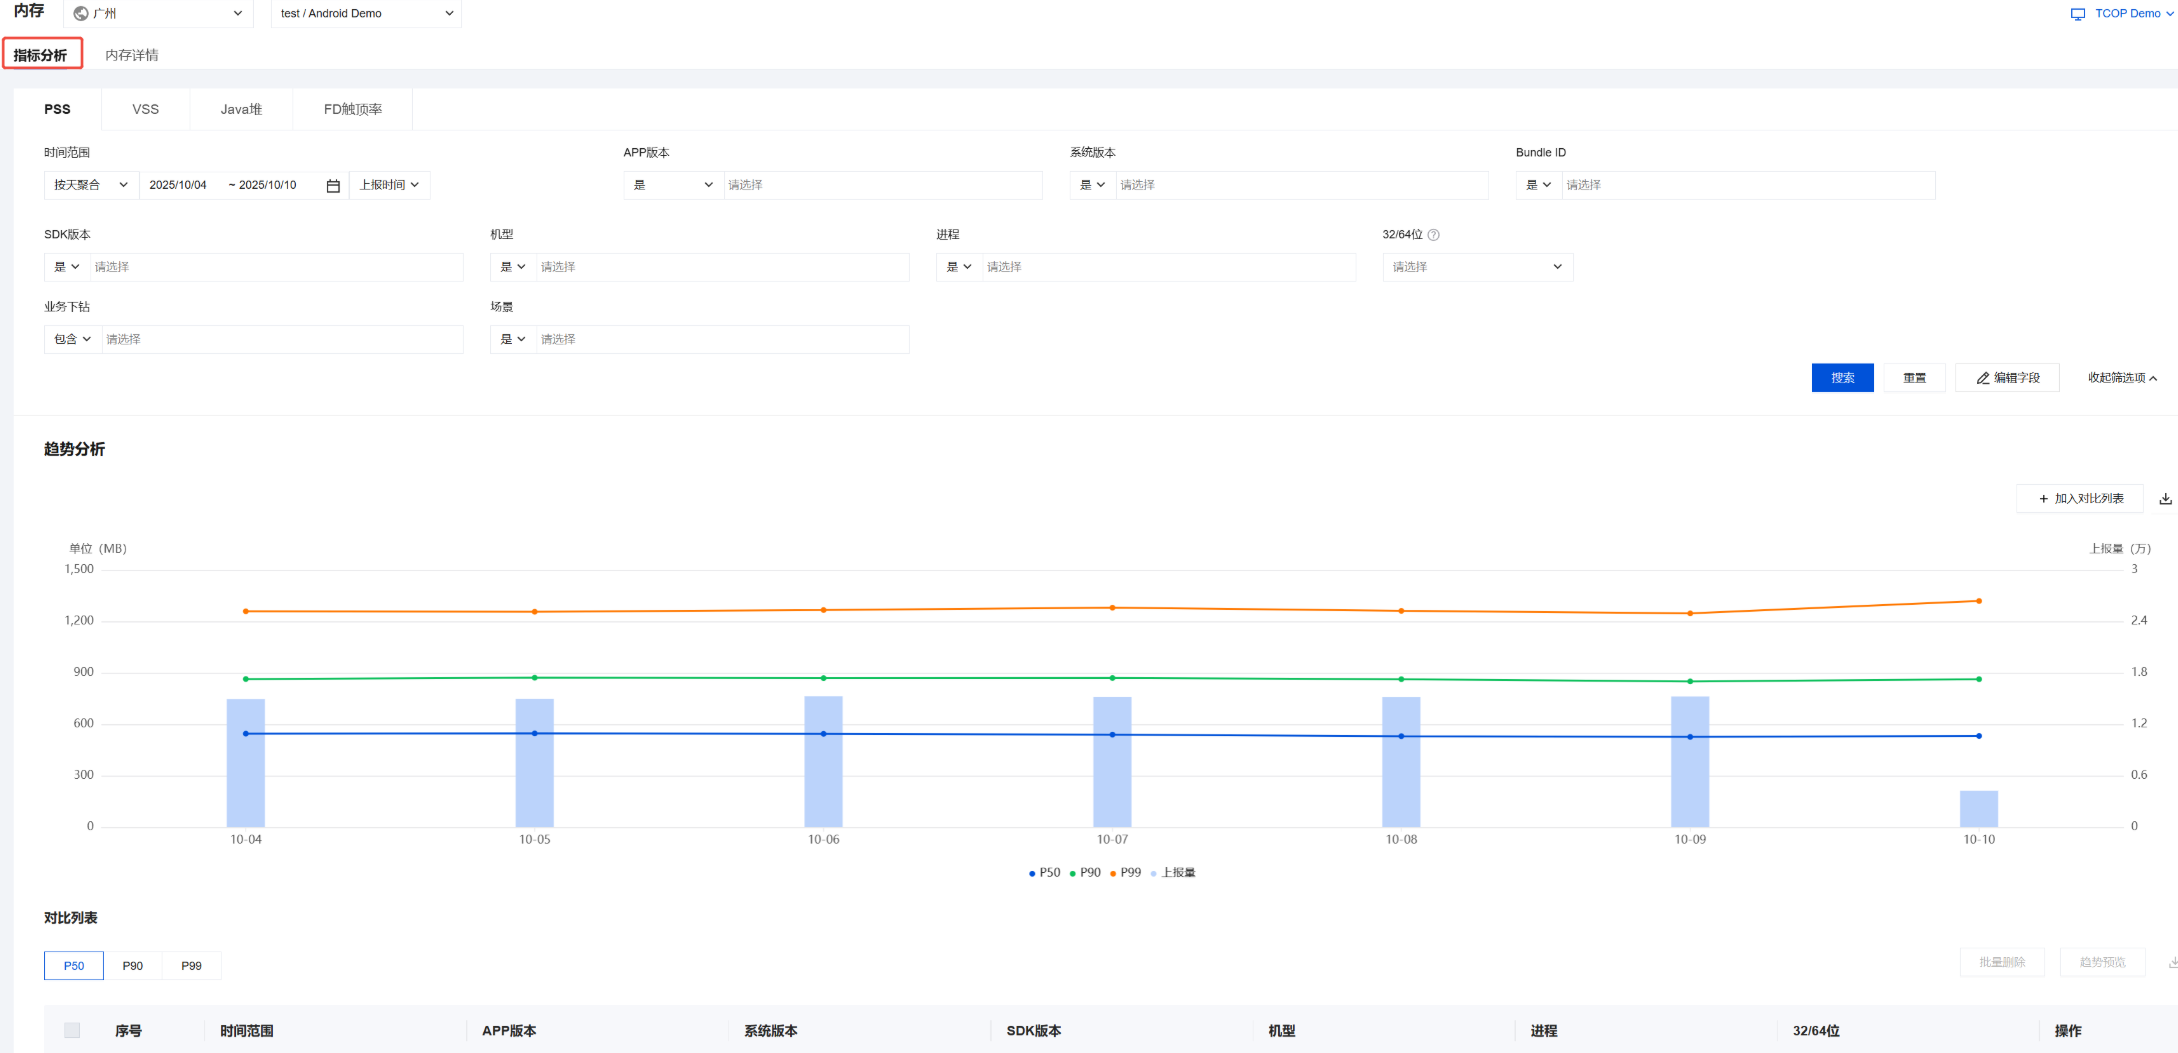Click the download icon beside 加入对比列表
The width and height of the screenshot is (2178, 1053).
click(x=2165, y=499)
